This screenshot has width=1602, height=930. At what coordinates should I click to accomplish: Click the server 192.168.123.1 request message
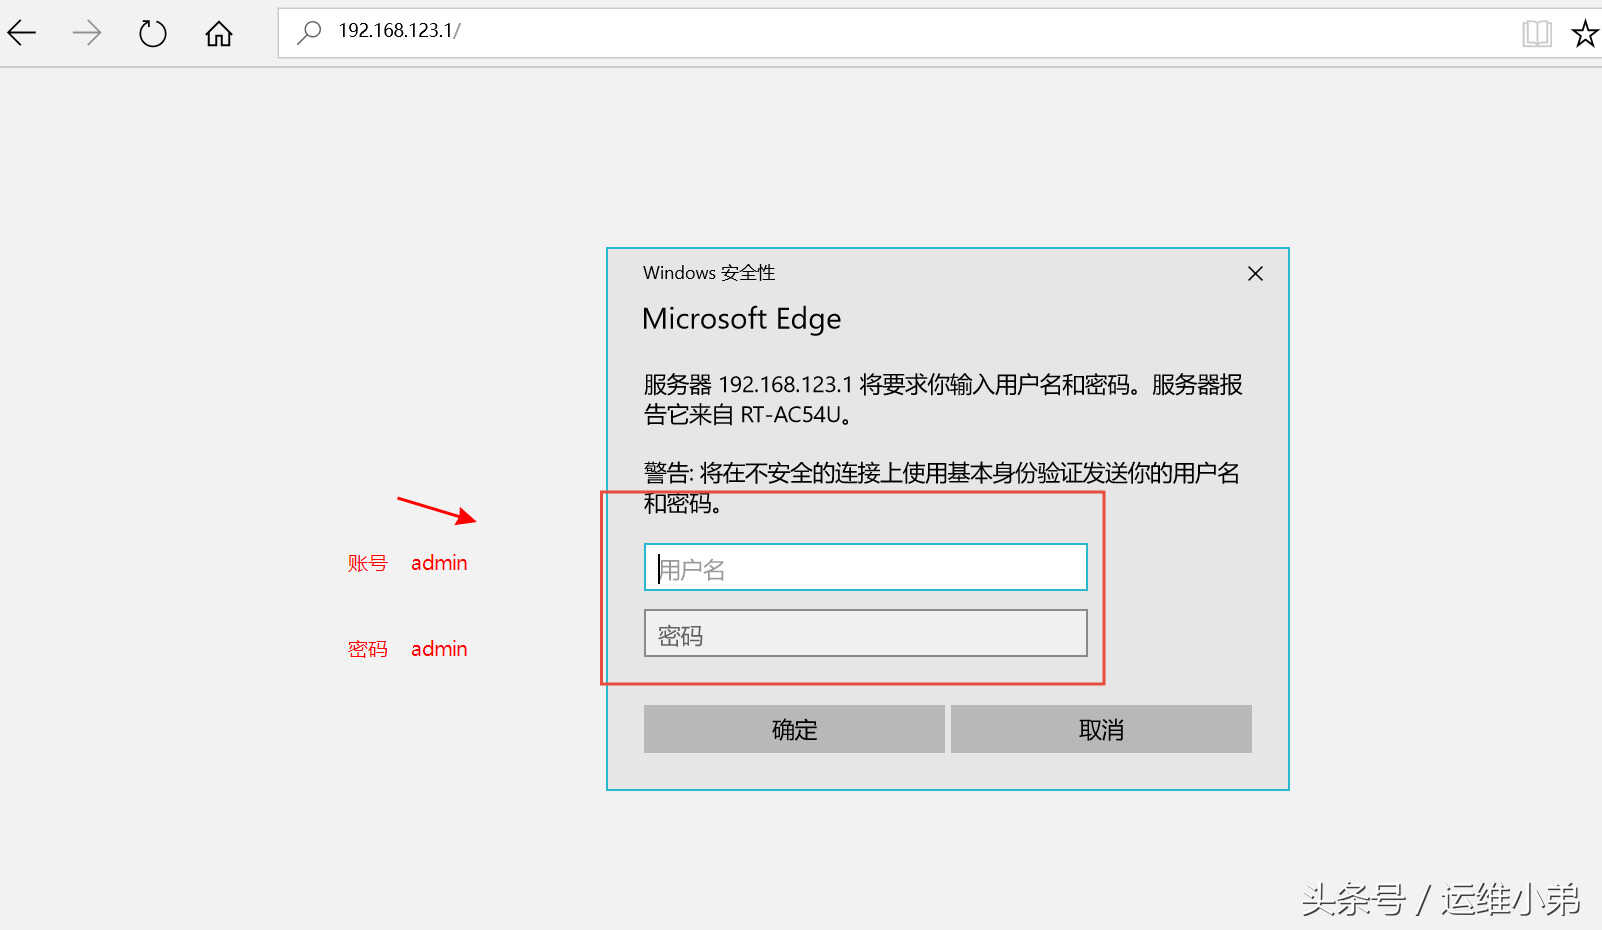[x=943, y=399]
